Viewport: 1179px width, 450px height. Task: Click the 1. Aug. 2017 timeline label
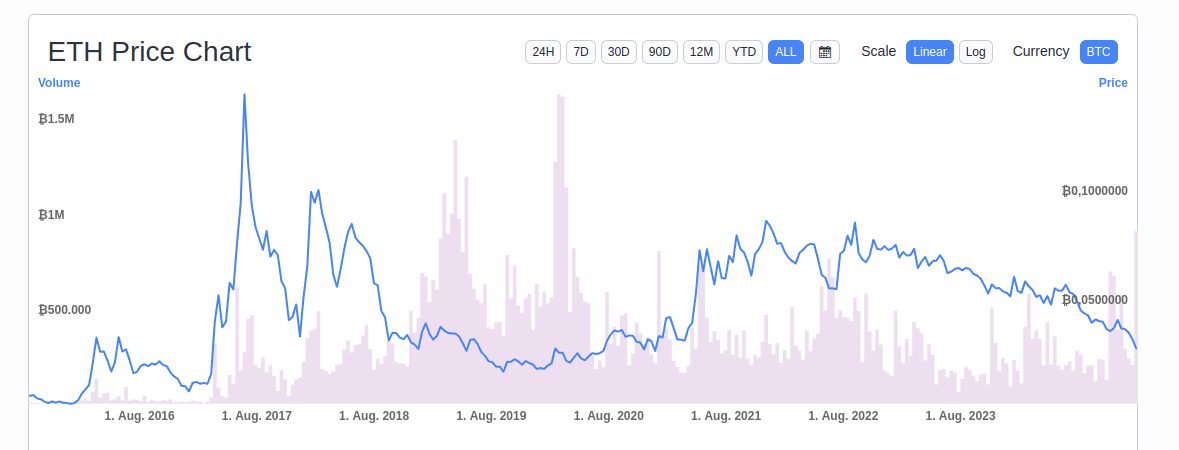[257, 416]
